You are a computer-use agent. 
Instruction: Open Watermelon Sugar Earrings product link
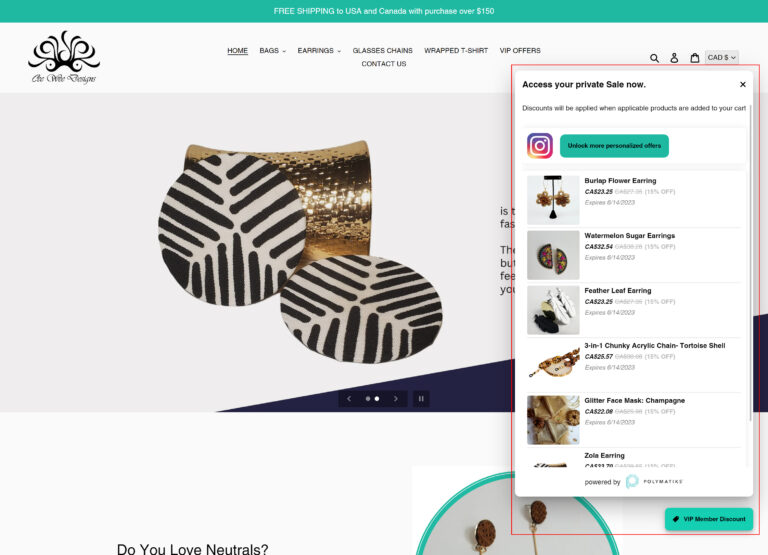click(x=629, y=236)
